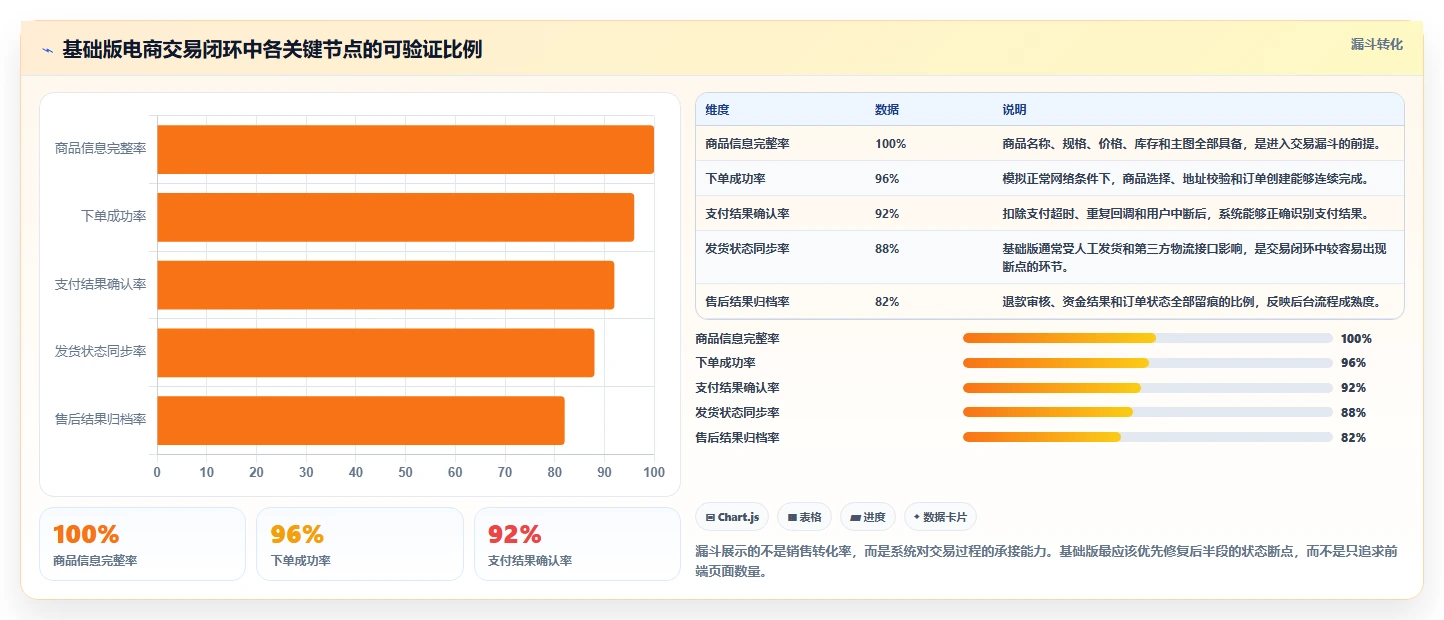Click table cell 发货状态同步率
Image resolution: width=1444 pixels, height=620 pixels.
747,249
